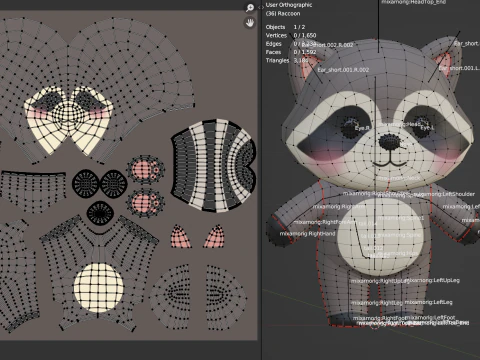Click the '(36) Raccoon' object label
This screenshot has height=360, width=480.
(x=283, y=14)
